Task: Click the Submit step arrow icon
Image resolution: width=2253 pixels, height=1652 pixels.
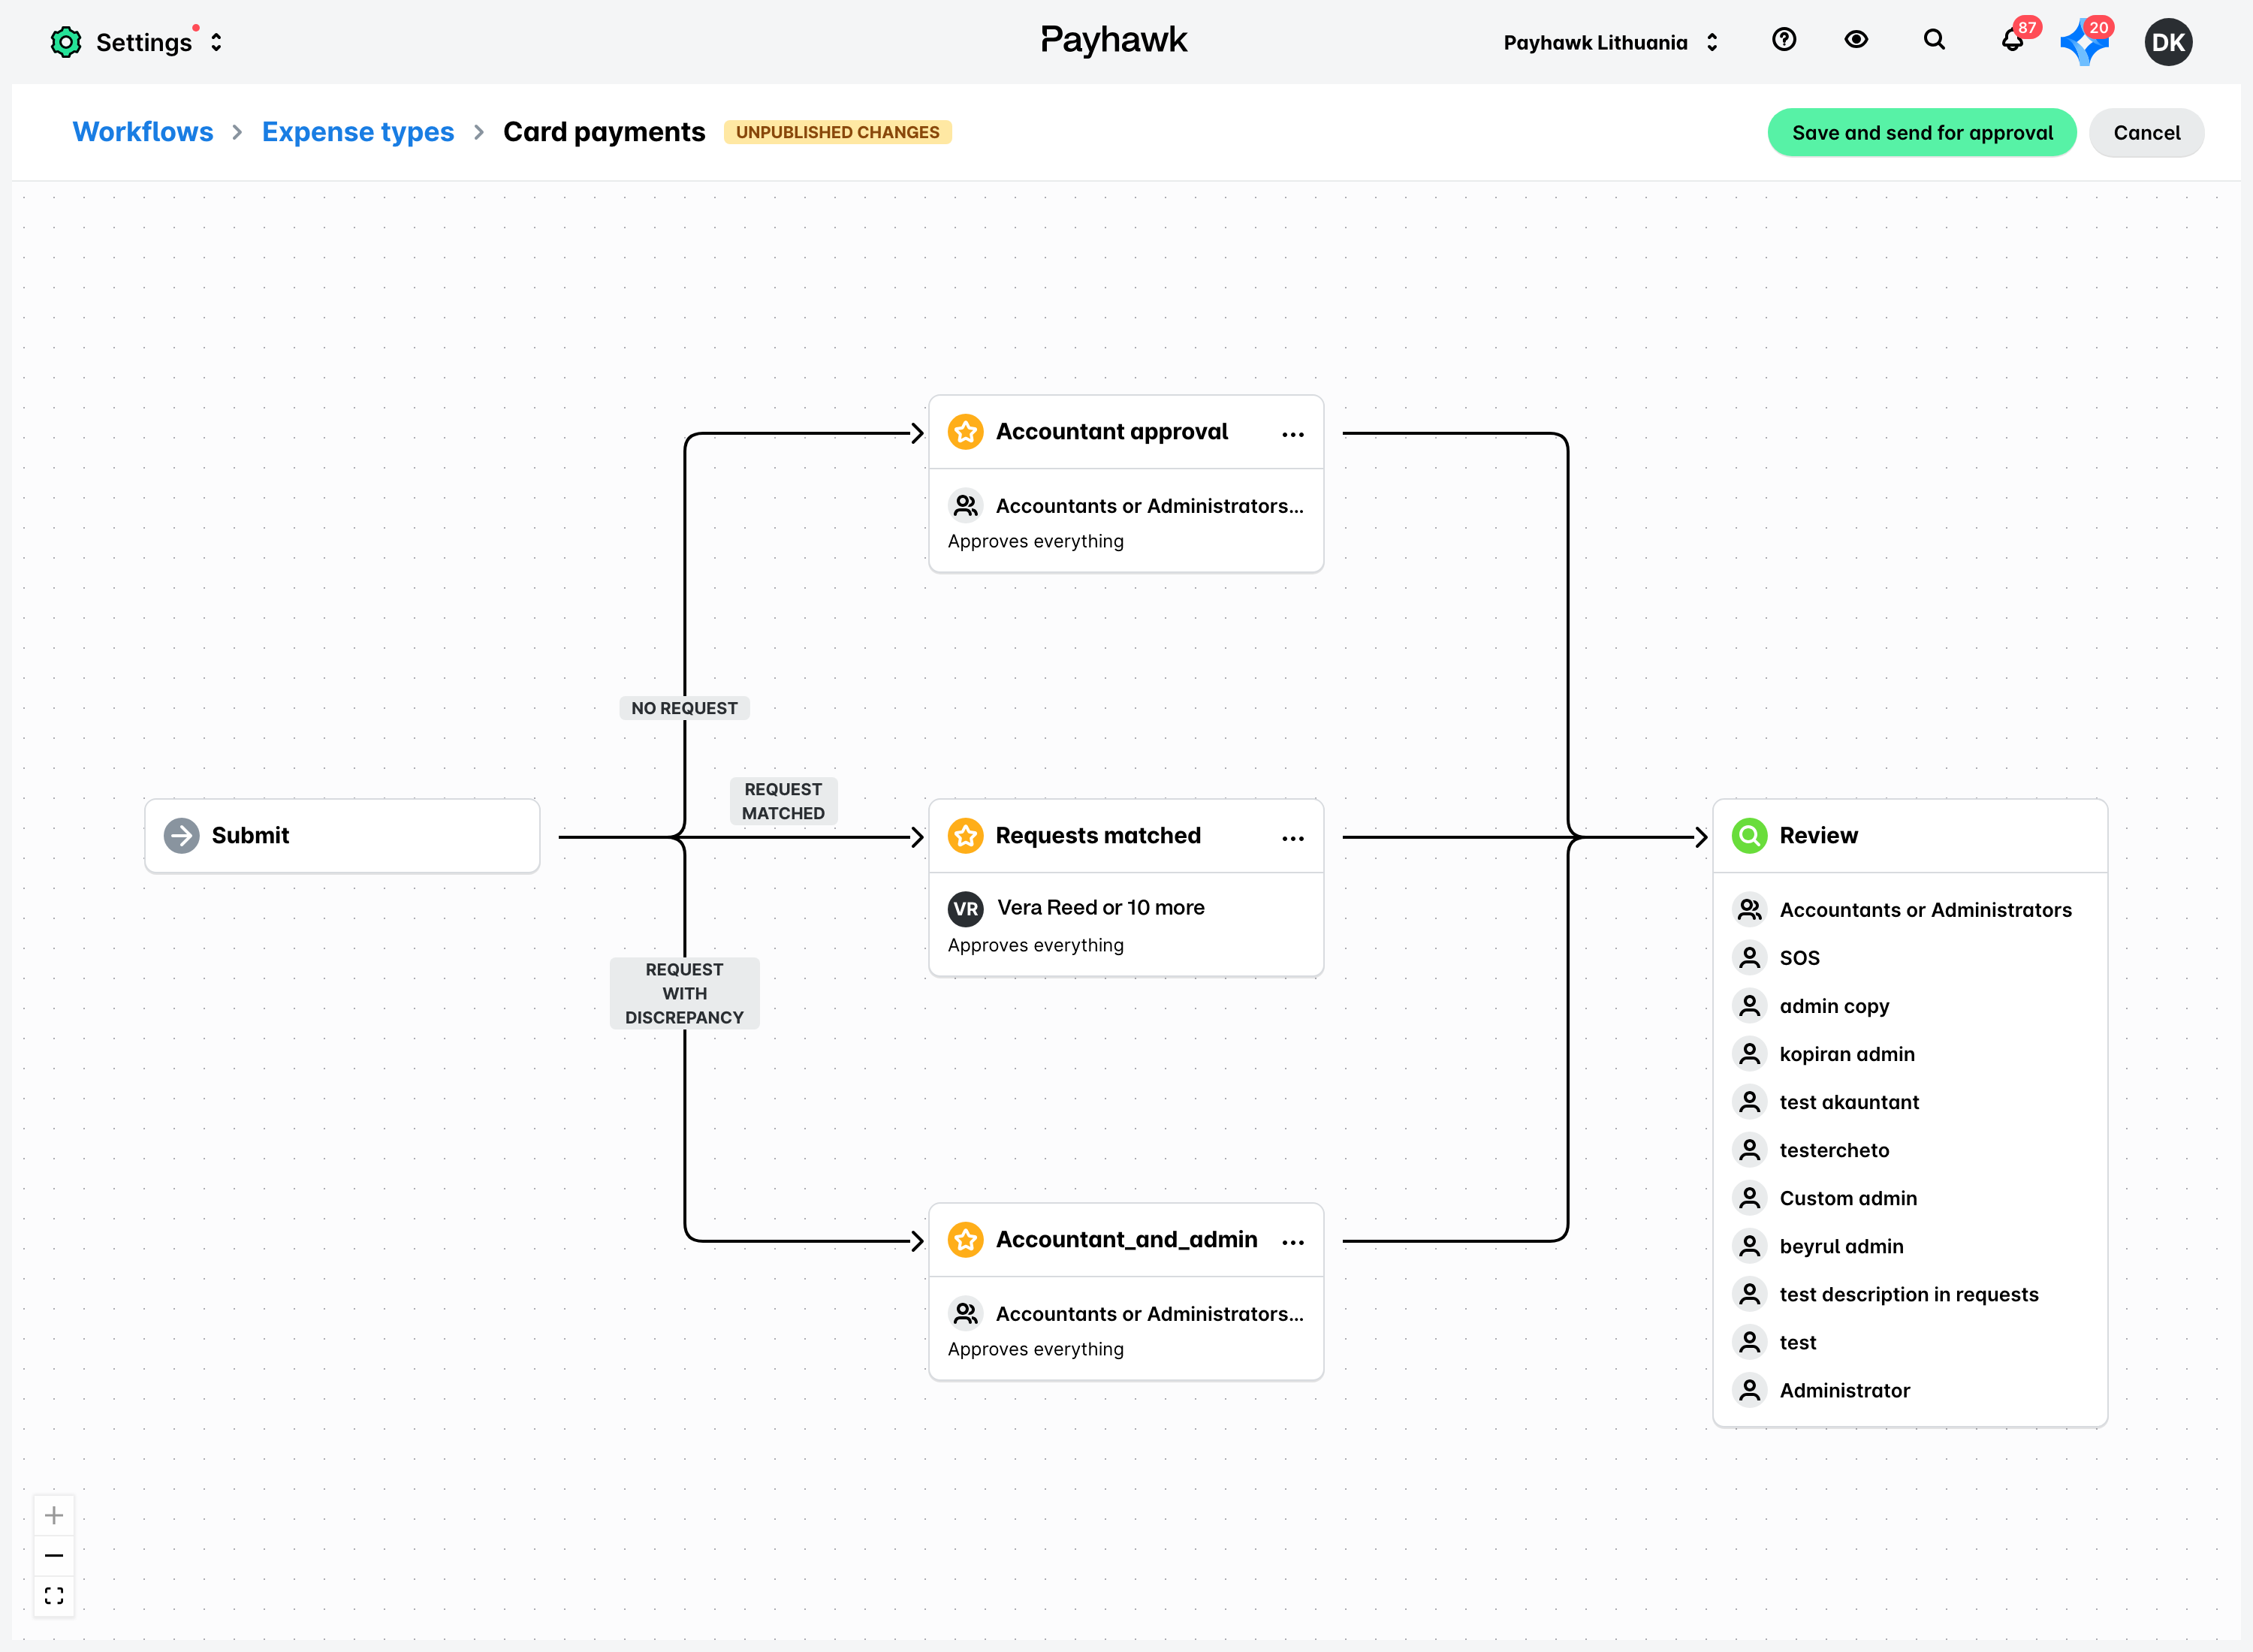Action: (181, 836)
